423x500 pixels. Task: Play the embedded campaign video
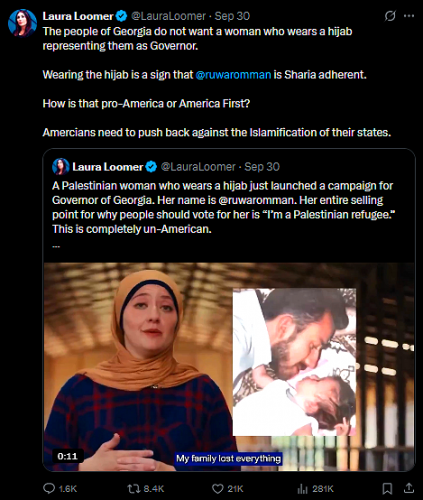coord(229,367)
